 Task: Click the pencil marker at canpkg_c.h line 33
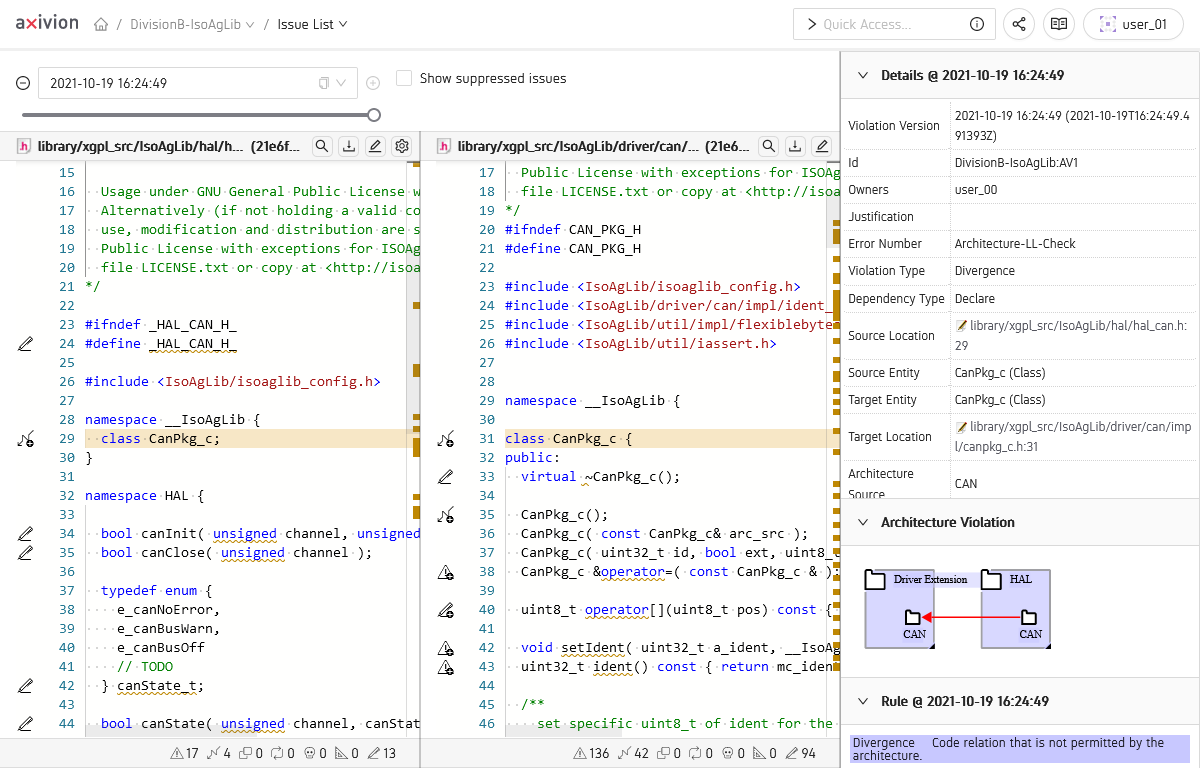click(x=446, y=477)
